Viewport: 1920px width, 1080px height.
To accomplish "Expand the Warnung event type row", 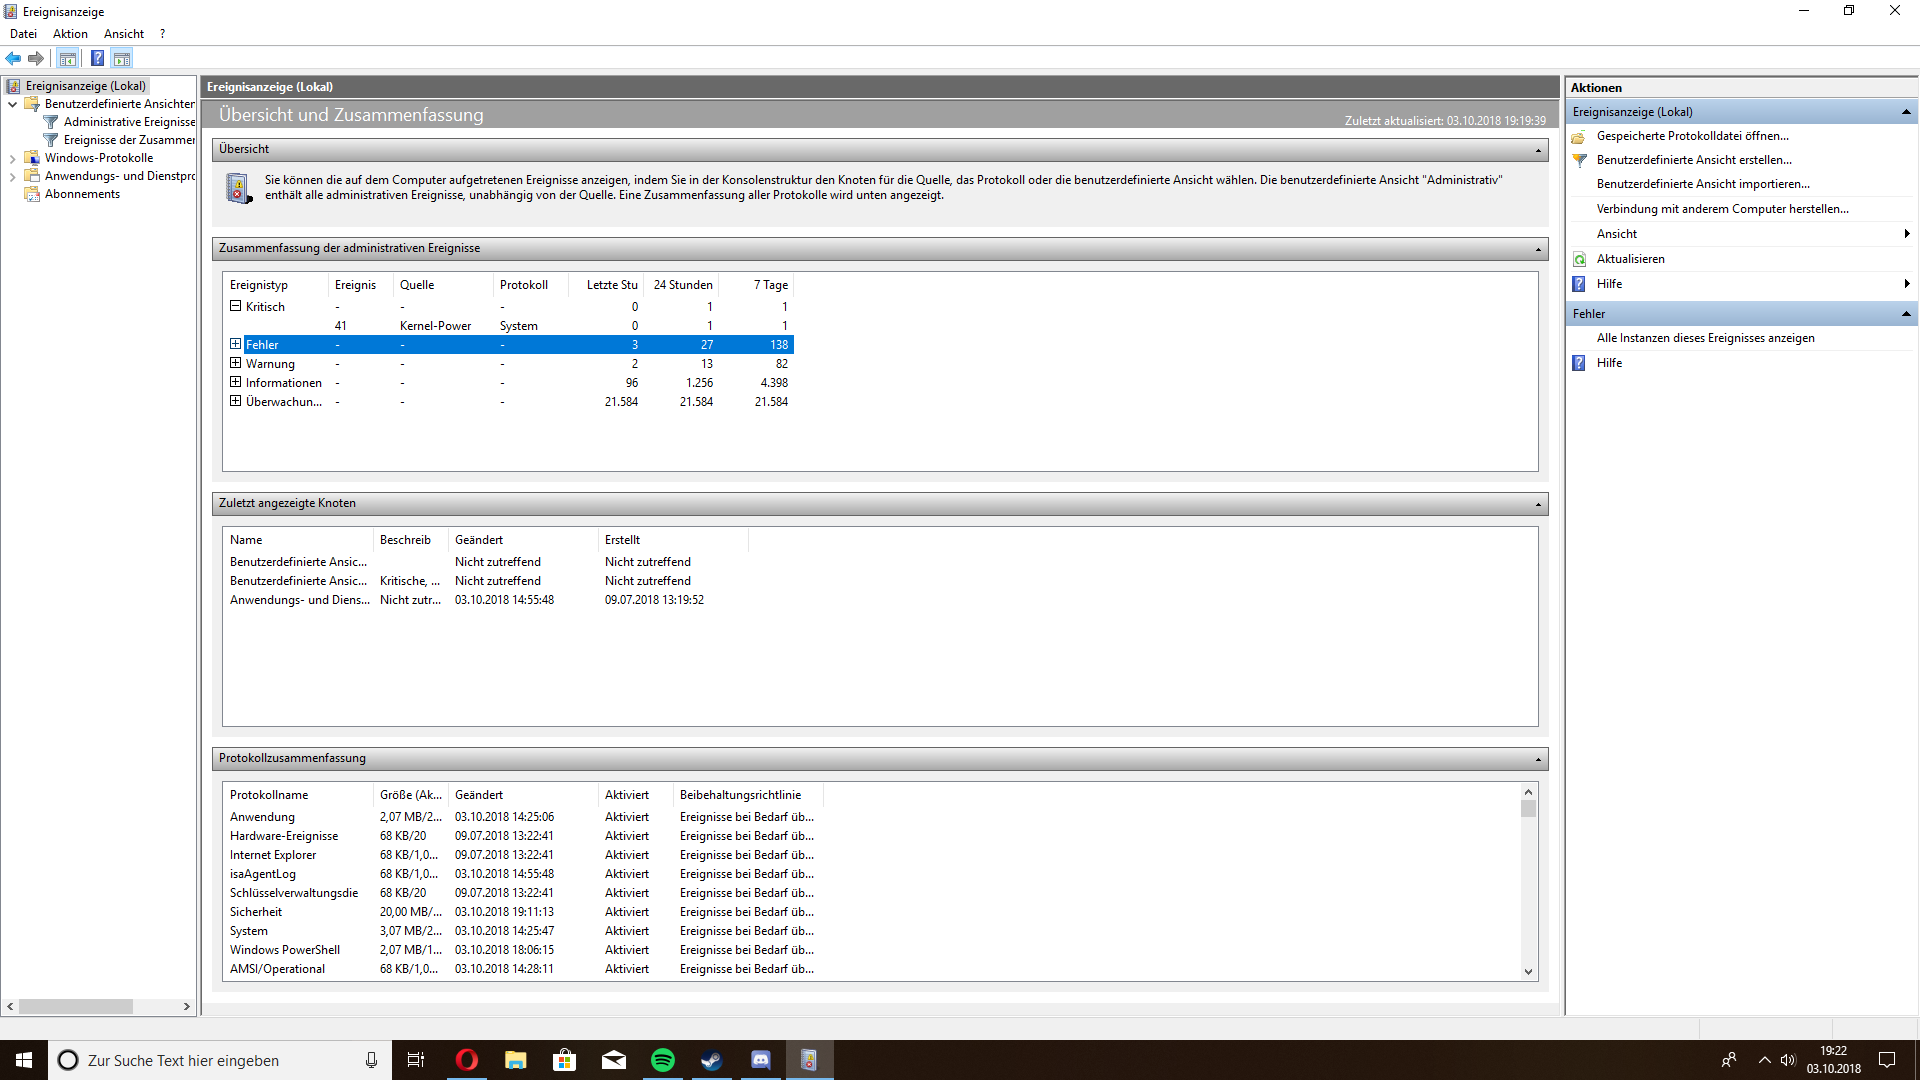I will (x=235, y=363).
